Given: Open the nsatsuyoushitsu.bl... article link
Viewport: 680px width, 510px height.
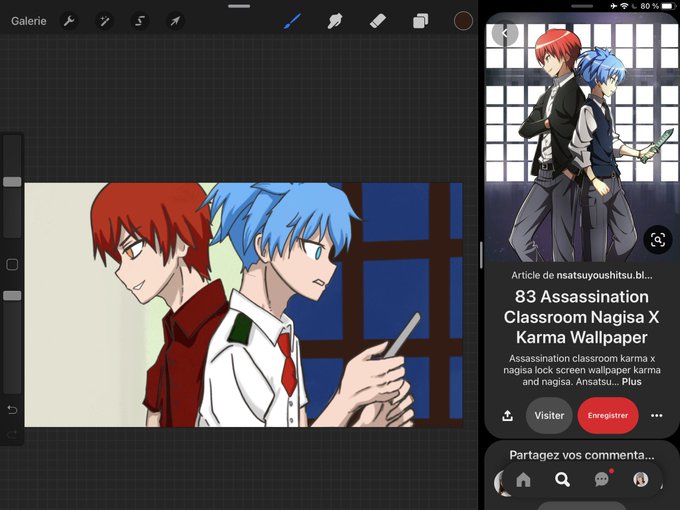Looking at the screenshot, I should (605, 275).
